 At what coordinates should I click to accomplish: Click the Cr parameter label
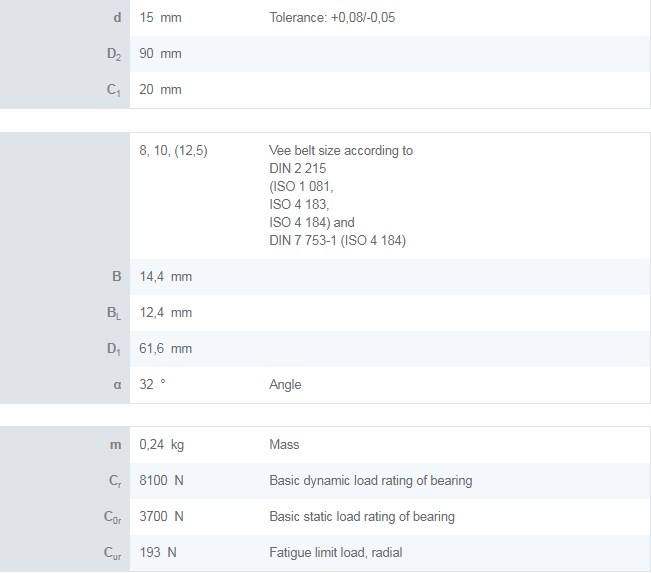[115, 481]
